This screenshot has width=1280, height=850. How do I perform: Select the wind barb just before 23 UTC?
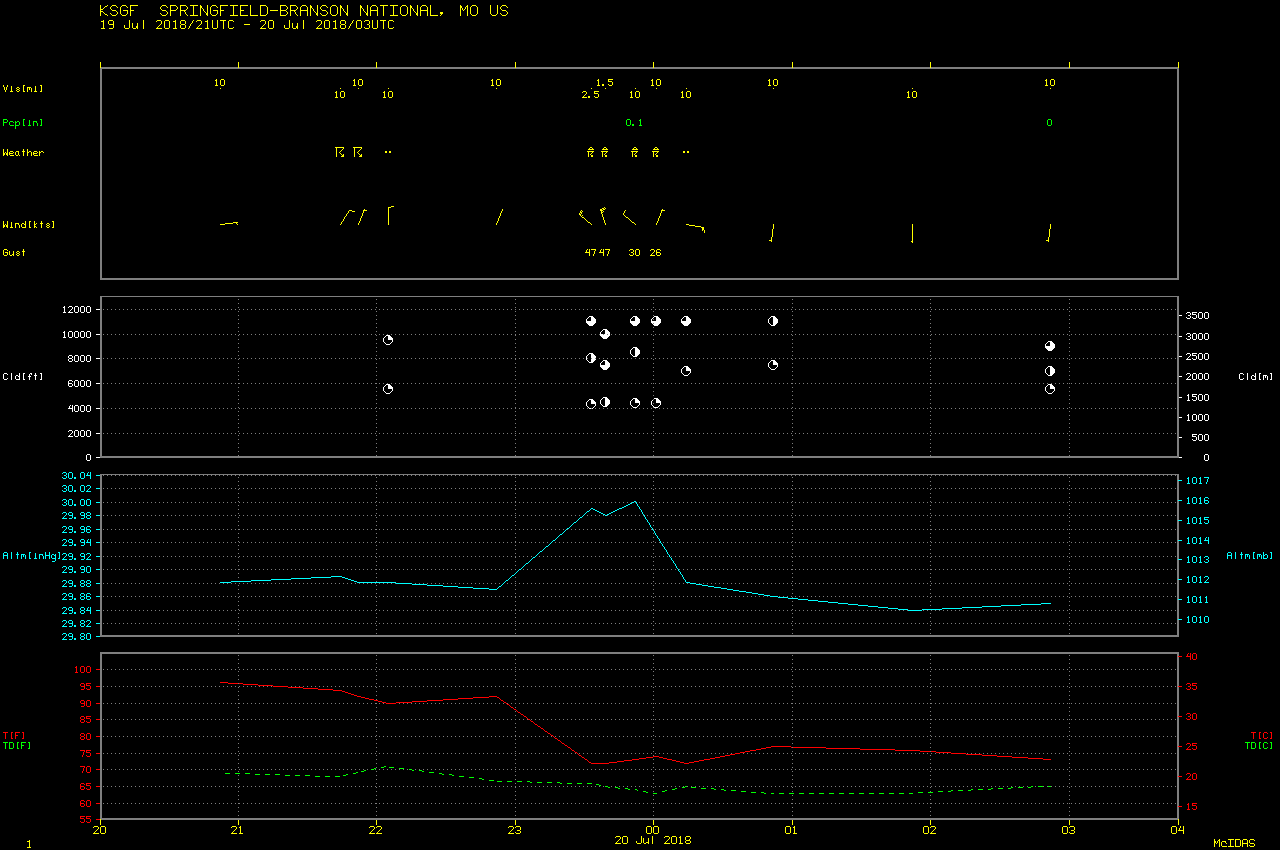499,217
